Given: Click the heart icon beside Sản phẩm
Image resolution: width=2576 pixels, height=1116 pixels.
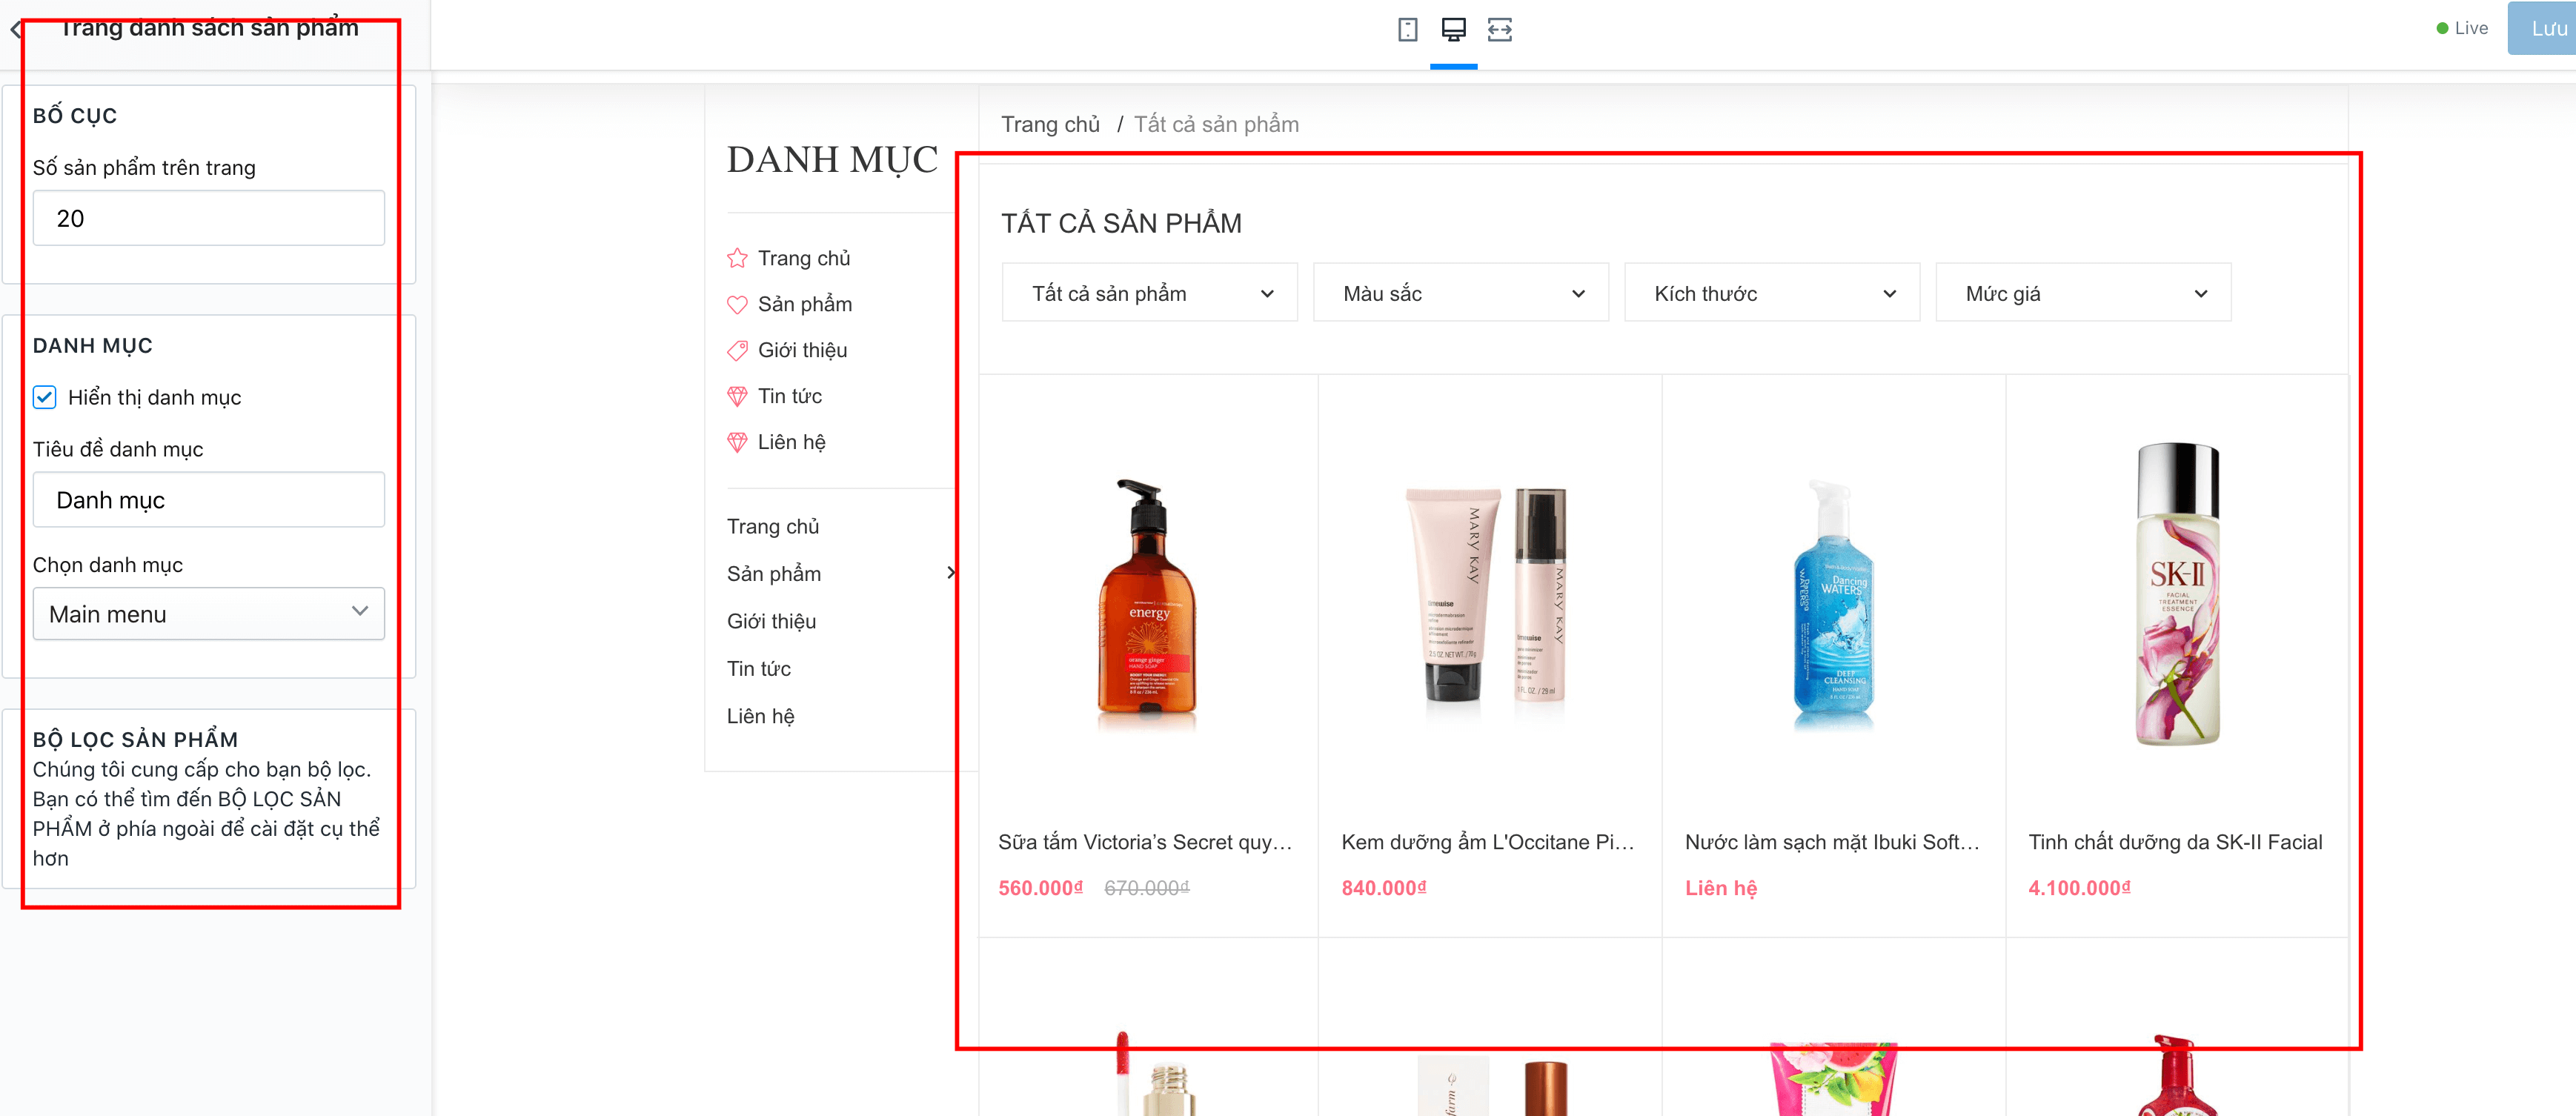Looking at the screenshot, I should [x=737, y=305].
